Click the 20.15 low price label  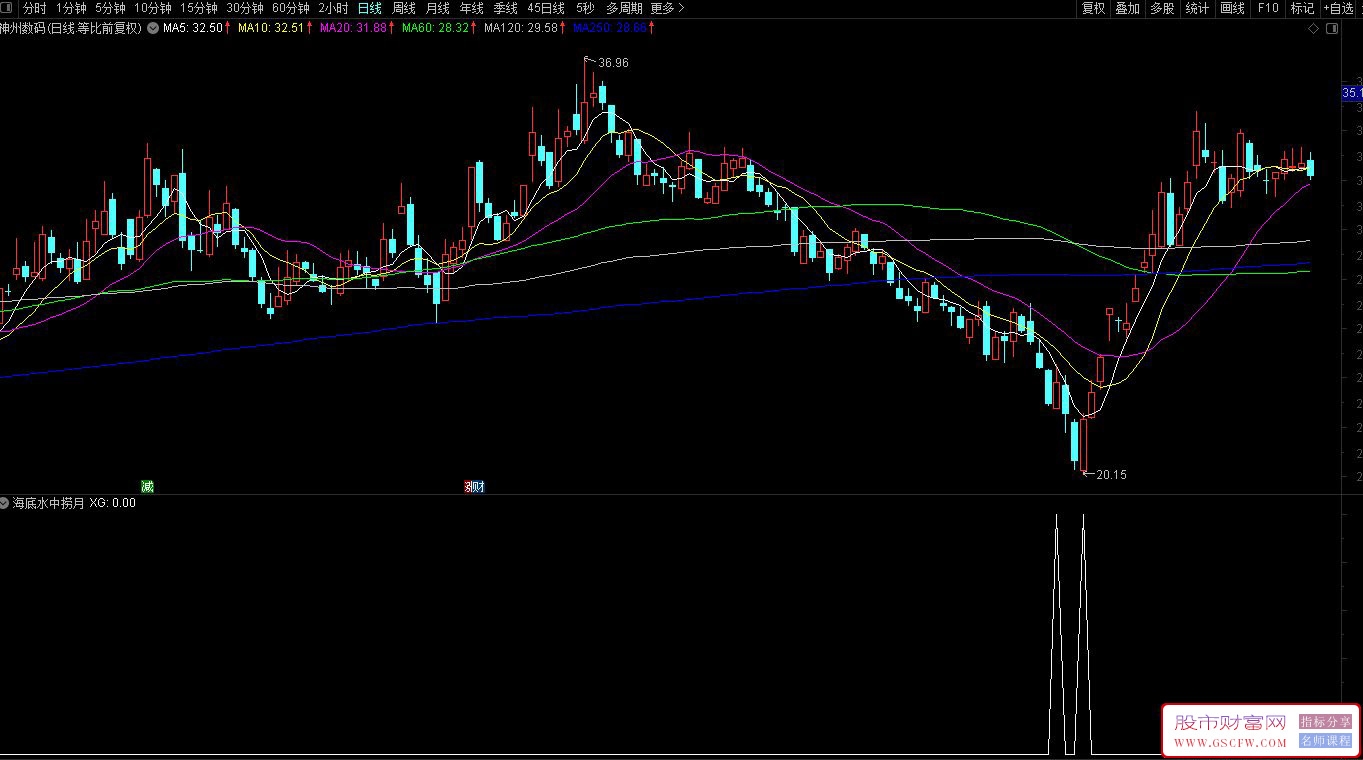pyautogui.click(x=1111, y=475)
